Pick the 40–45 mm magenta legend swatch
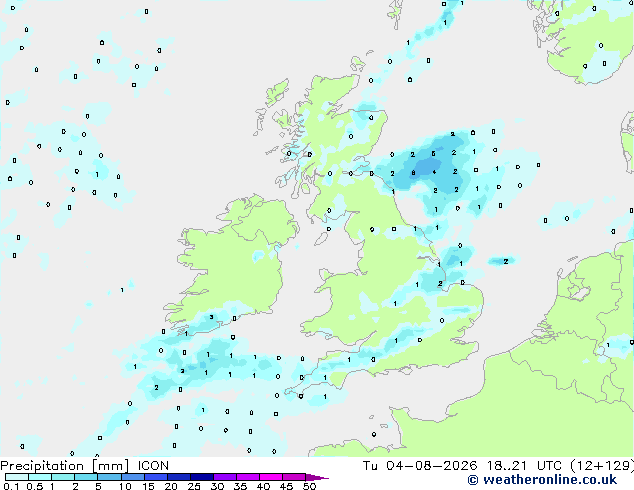The height and width of the screenshot is (490, 634). [x=271, y=477]
